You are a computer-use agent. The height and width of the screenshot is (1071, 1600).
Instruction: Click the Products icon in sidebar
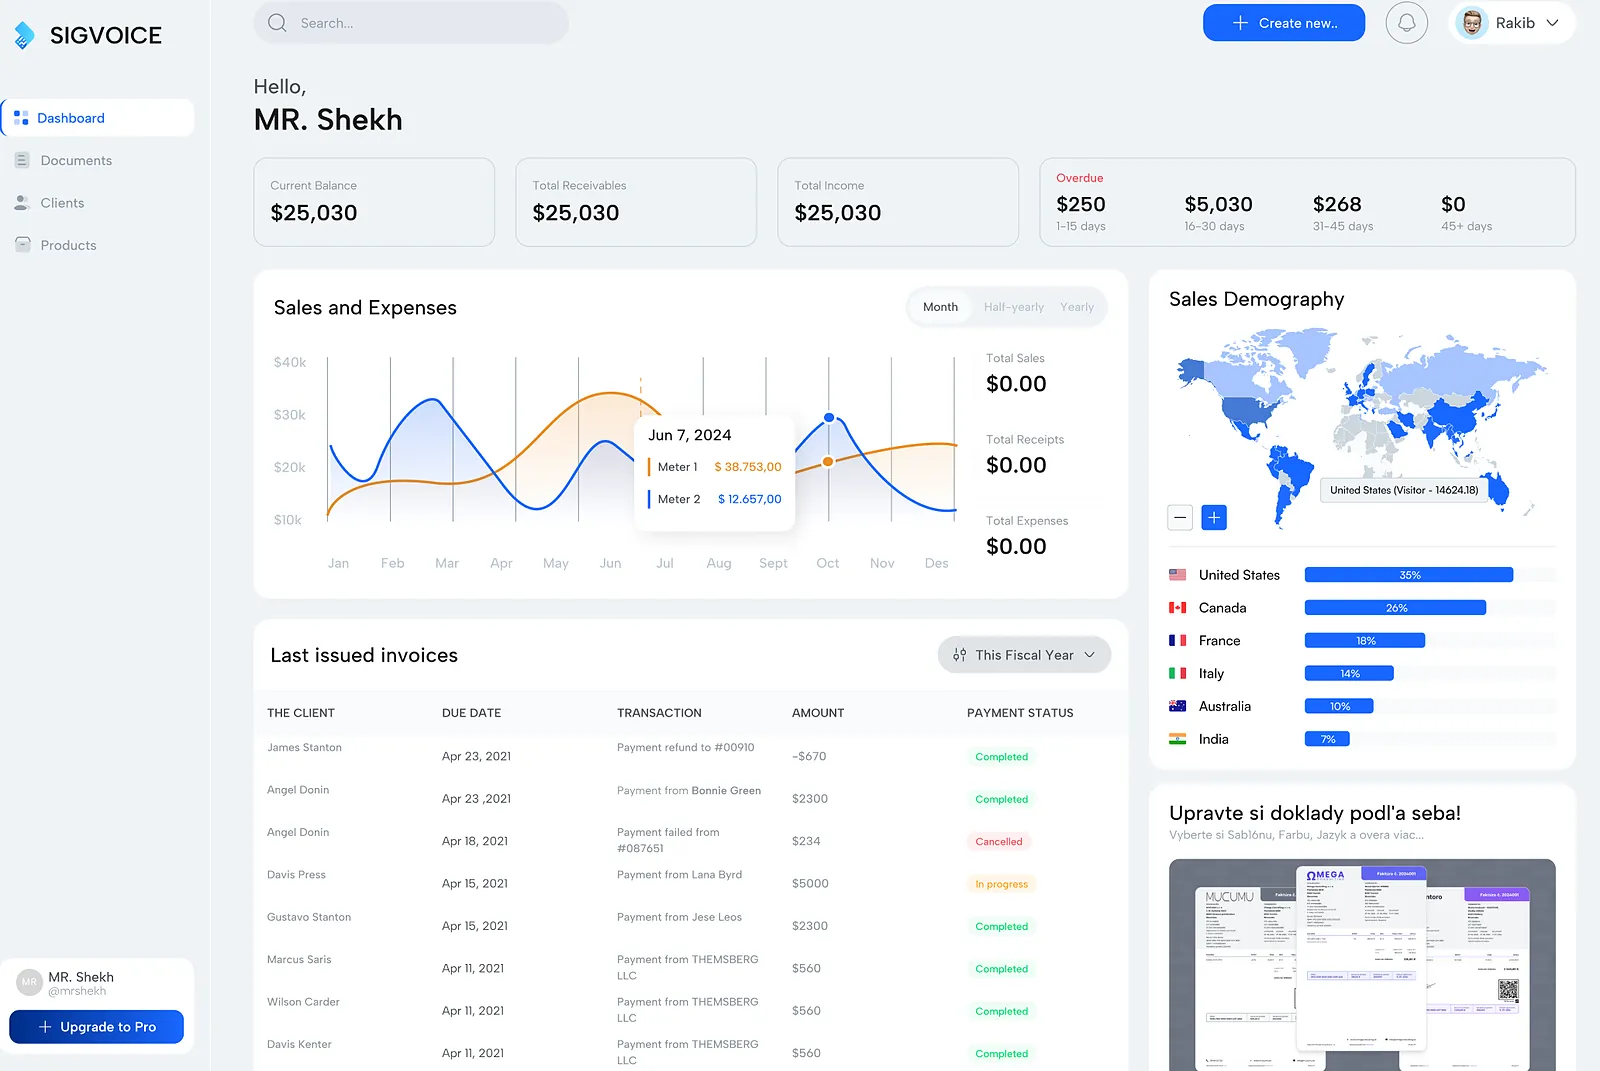(22, 244)
